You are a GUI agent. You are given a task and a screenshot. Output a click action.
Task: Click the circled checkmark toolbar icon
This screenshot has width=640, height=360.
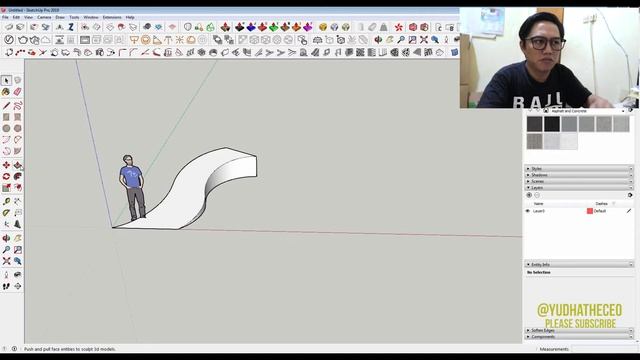point(9,40)
